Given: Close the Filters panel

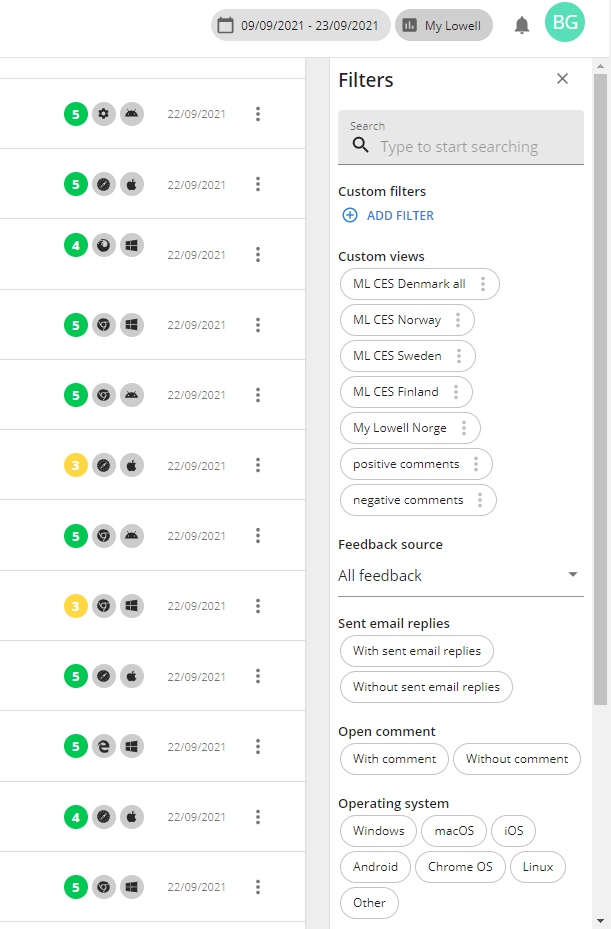Looking at the screenshot, I should point(562,79).
